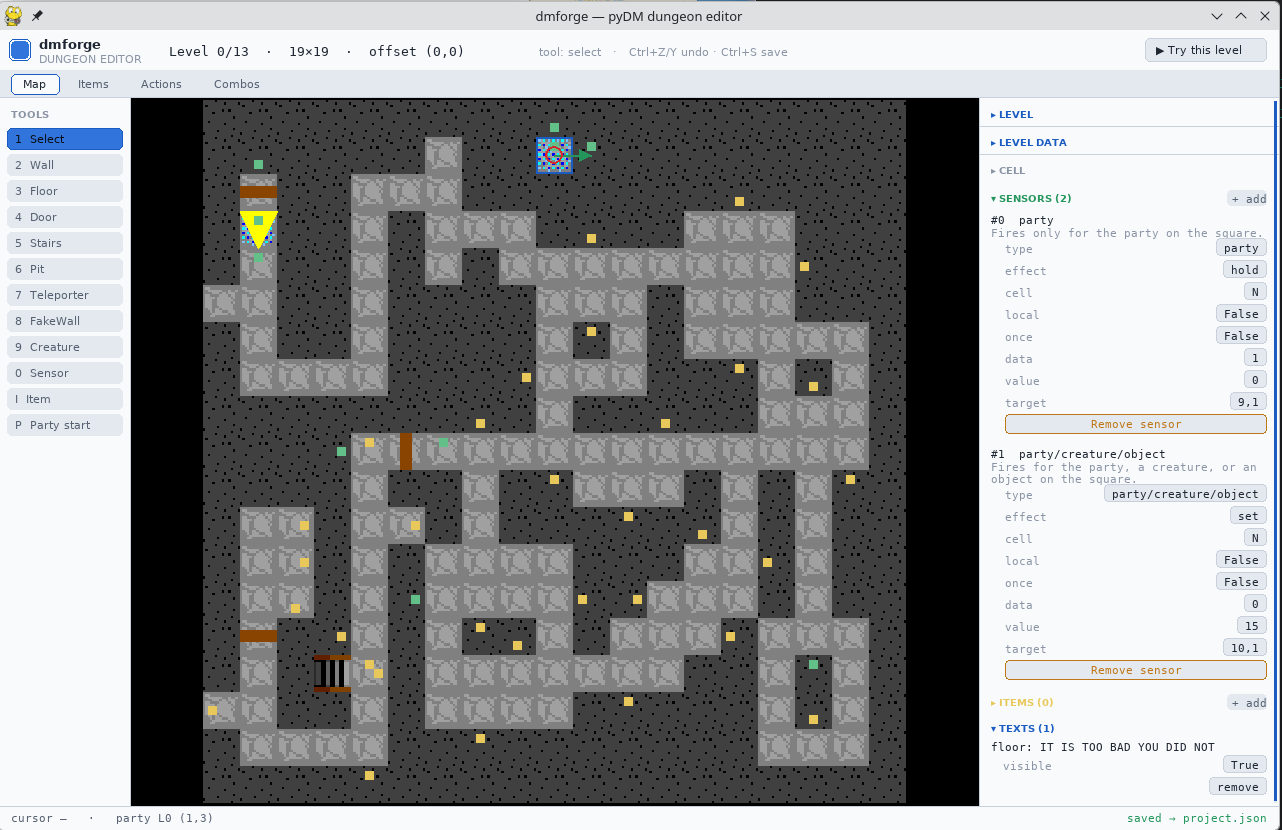Remove sensor #1 party/creature/object
1282x830 pixels.
(1136, 670)
